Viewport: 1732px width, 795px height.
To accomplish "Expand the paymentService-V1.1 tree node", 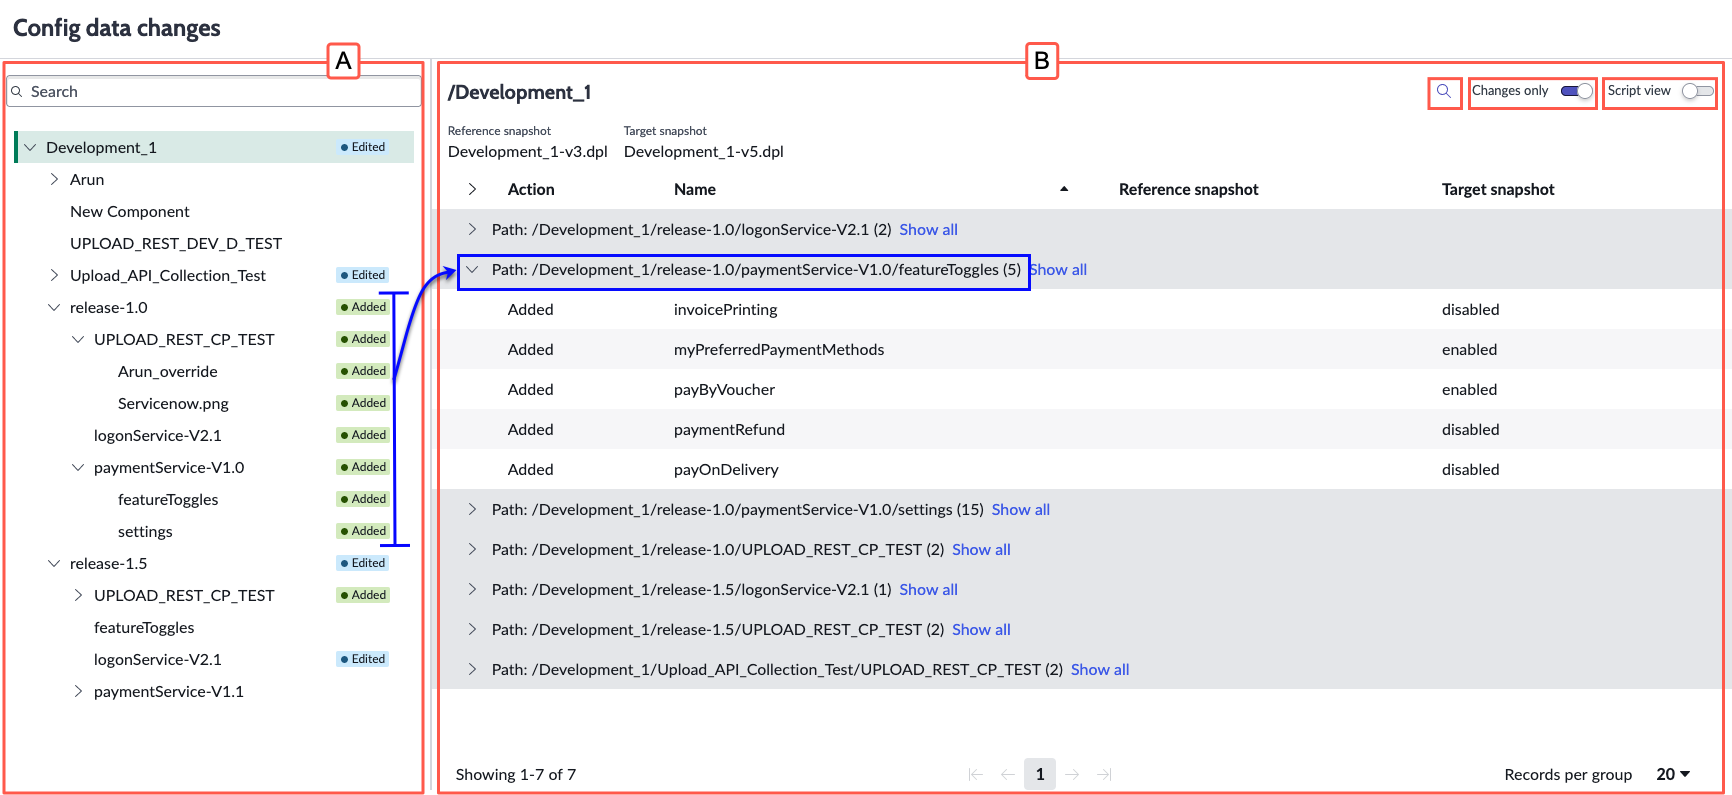I will click(x=78, y=691).
